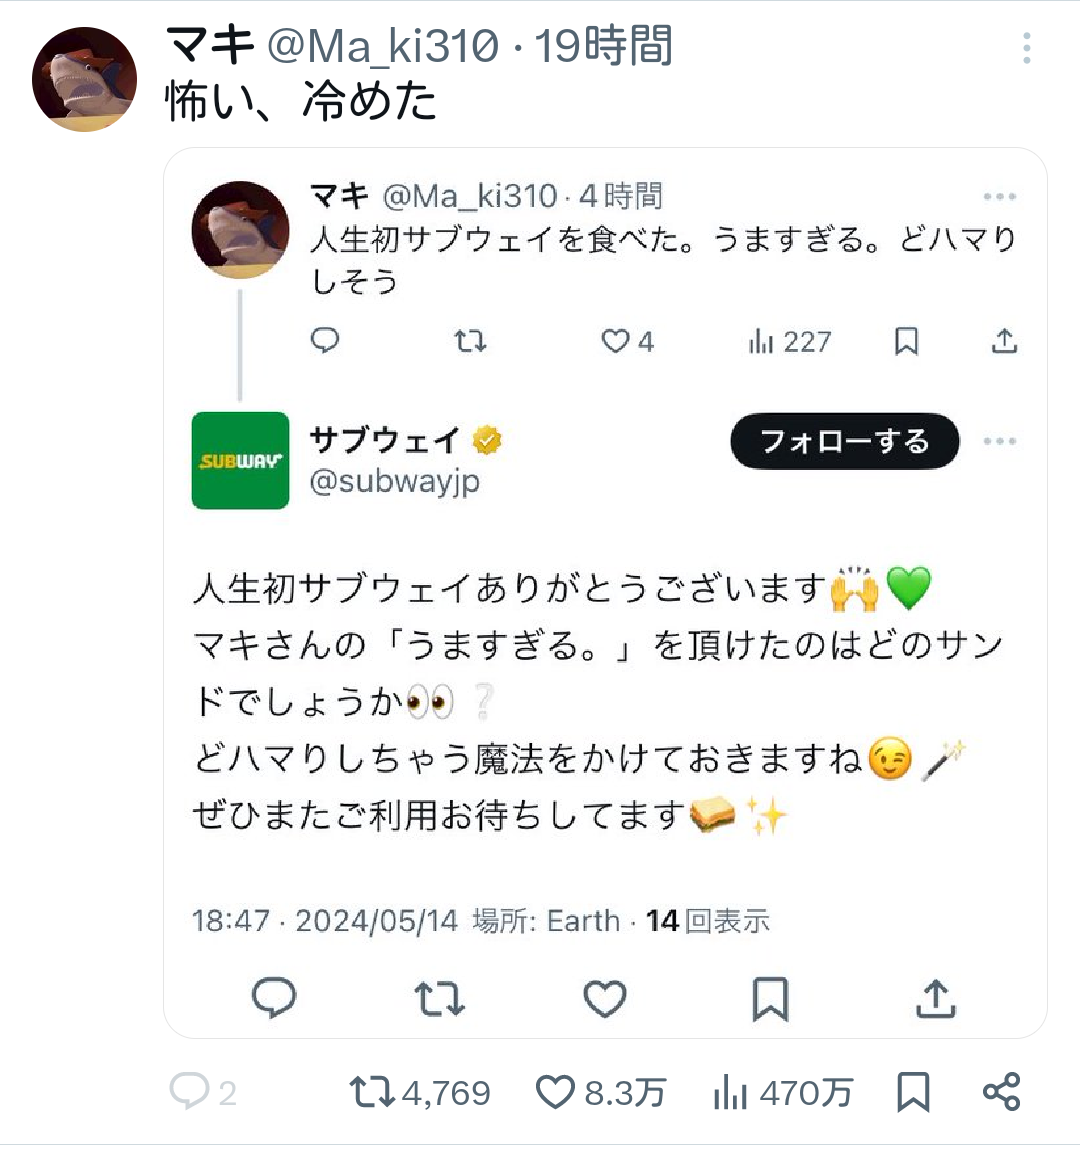Share the Subway reply via upload icon
This screenshot has height=1154, width=1080.
click(936, 999)
